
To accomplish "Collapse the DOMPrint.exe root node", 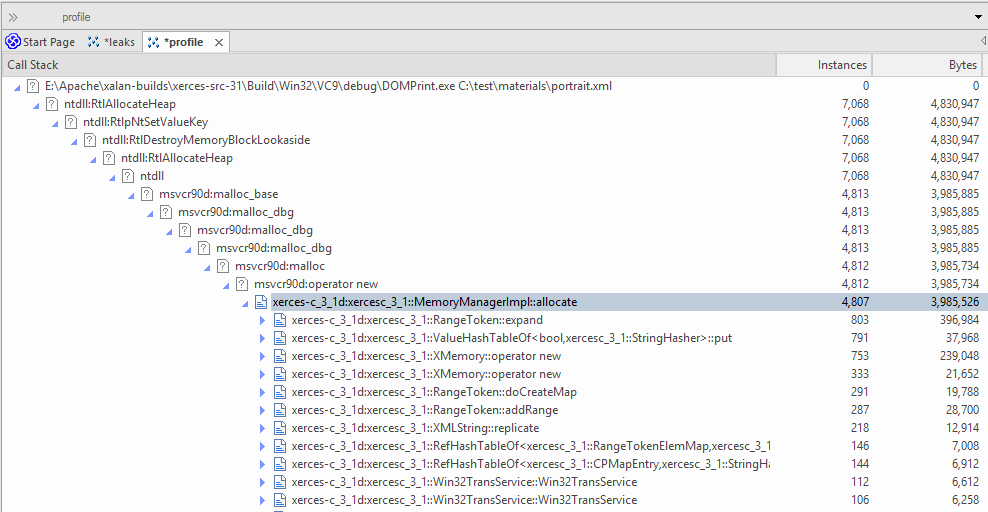I will pos(17,86).
